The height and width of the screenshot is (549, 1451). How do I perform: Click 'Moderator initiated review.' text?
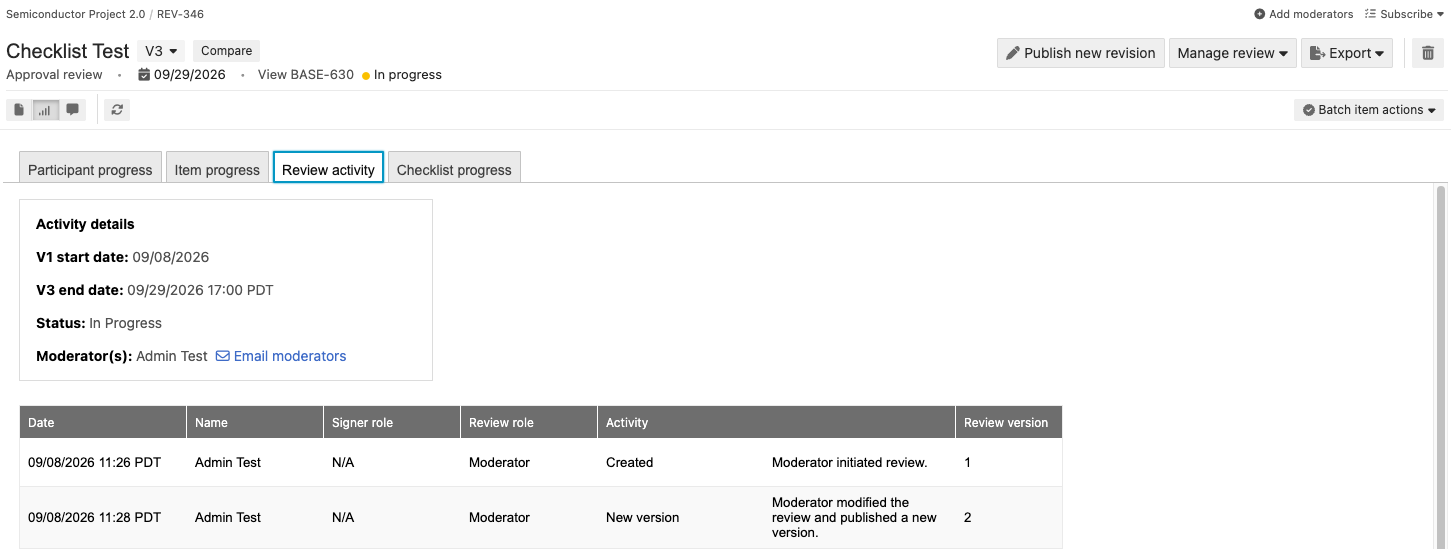point(850,462)
